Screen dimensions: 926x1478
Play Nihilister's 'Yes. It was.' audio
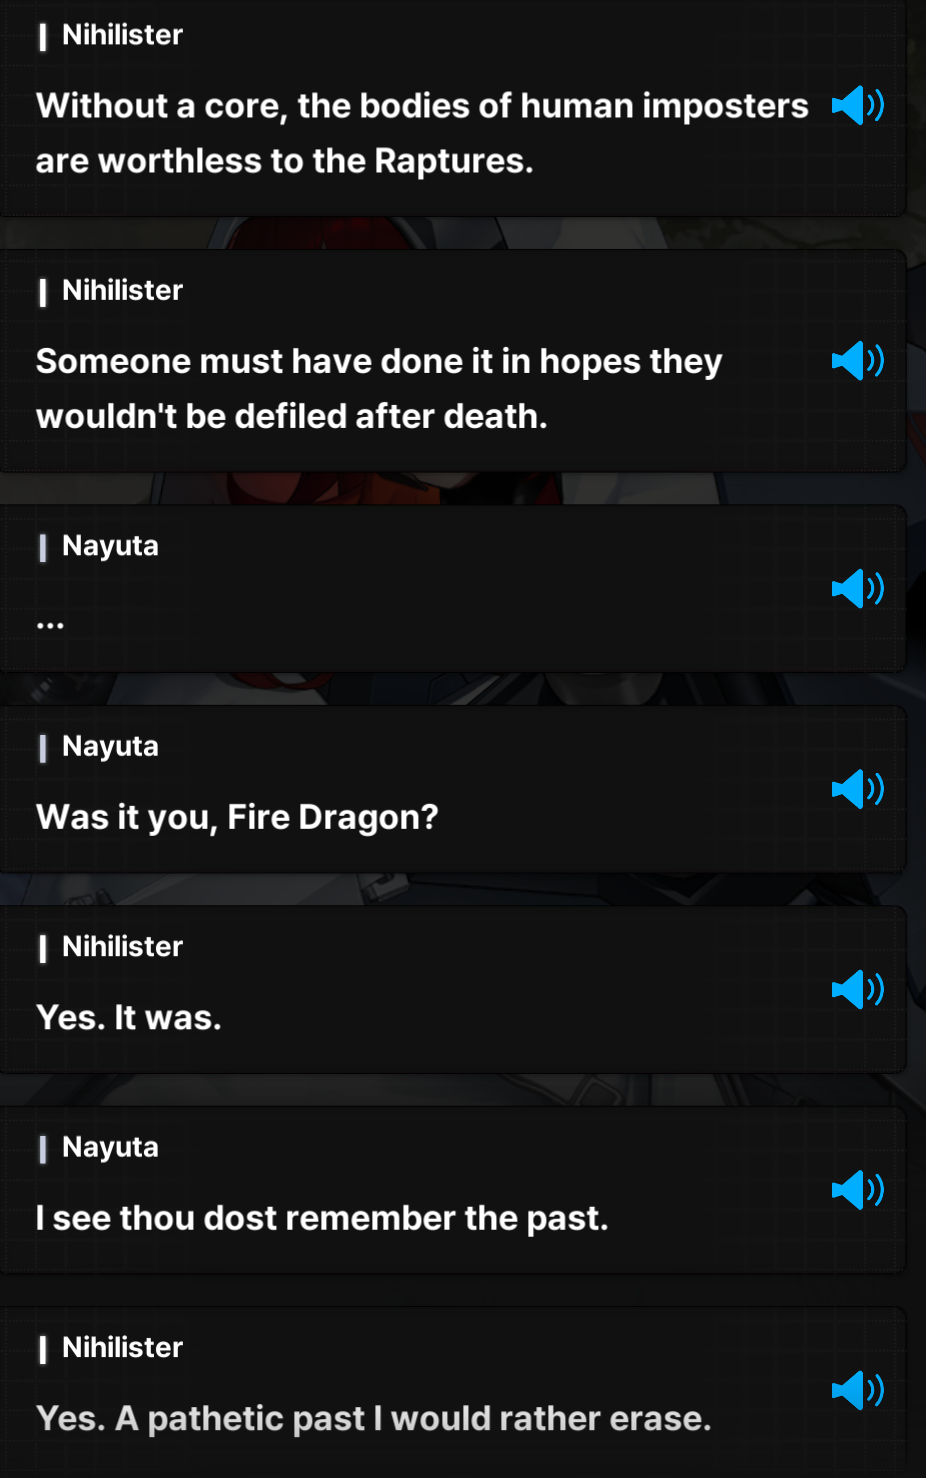click(x=858, y=989)
